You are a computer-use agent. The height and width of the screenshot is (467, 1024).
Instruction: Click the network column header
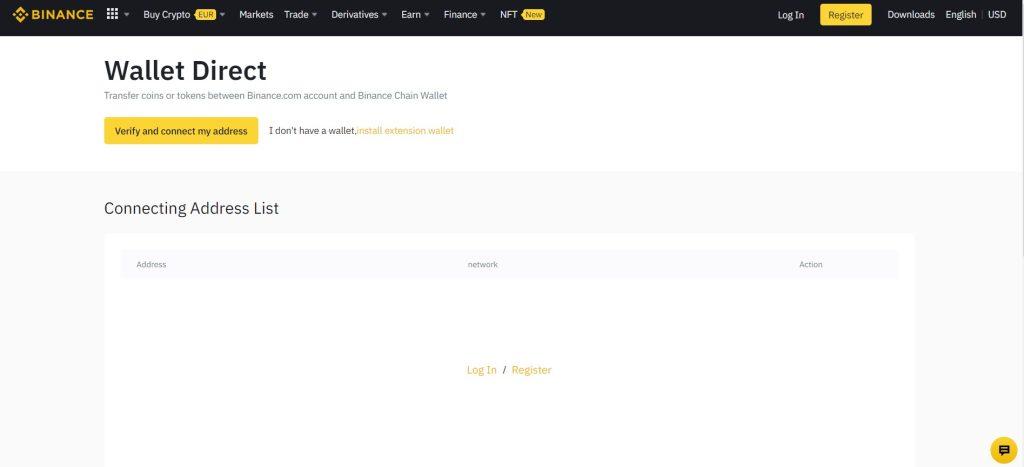(x=483, y=265)
